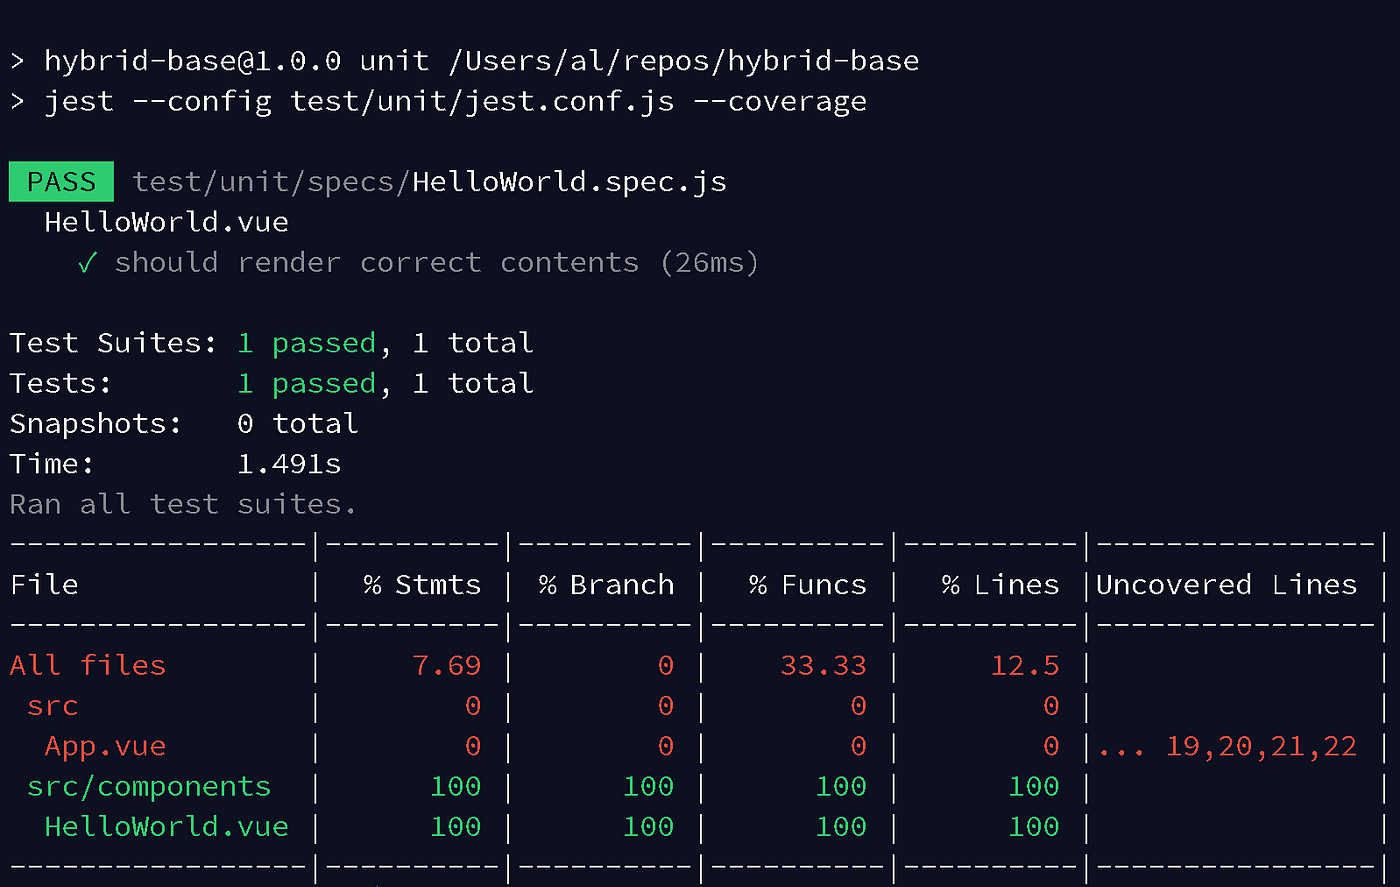Click the HelloWorld.vue suite heading
The width and height of the screenshot is (1400, 887).
[x=165, y=221]
